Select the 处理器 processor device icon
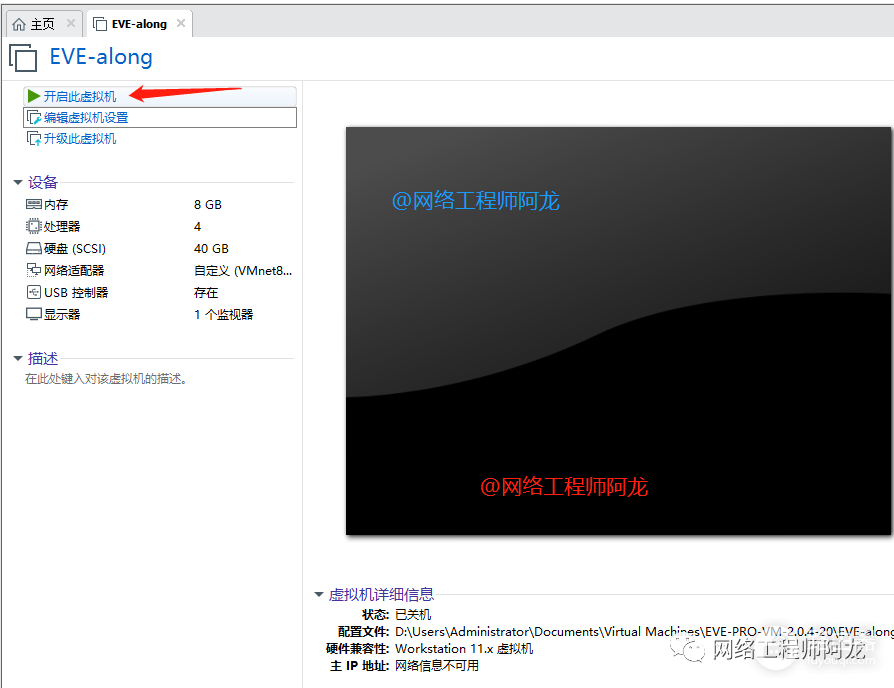This screenshot has width=894, height=688. 34,226
